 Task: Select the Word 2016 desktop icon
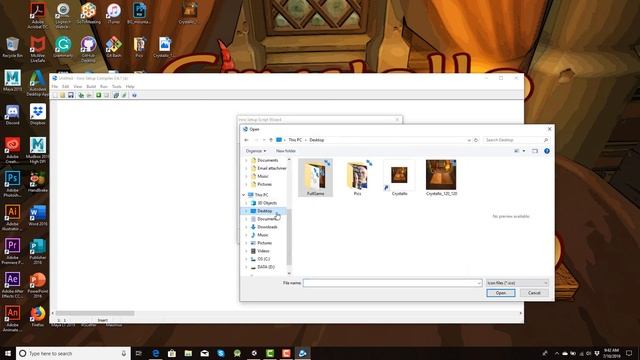(x=38, y=216)
